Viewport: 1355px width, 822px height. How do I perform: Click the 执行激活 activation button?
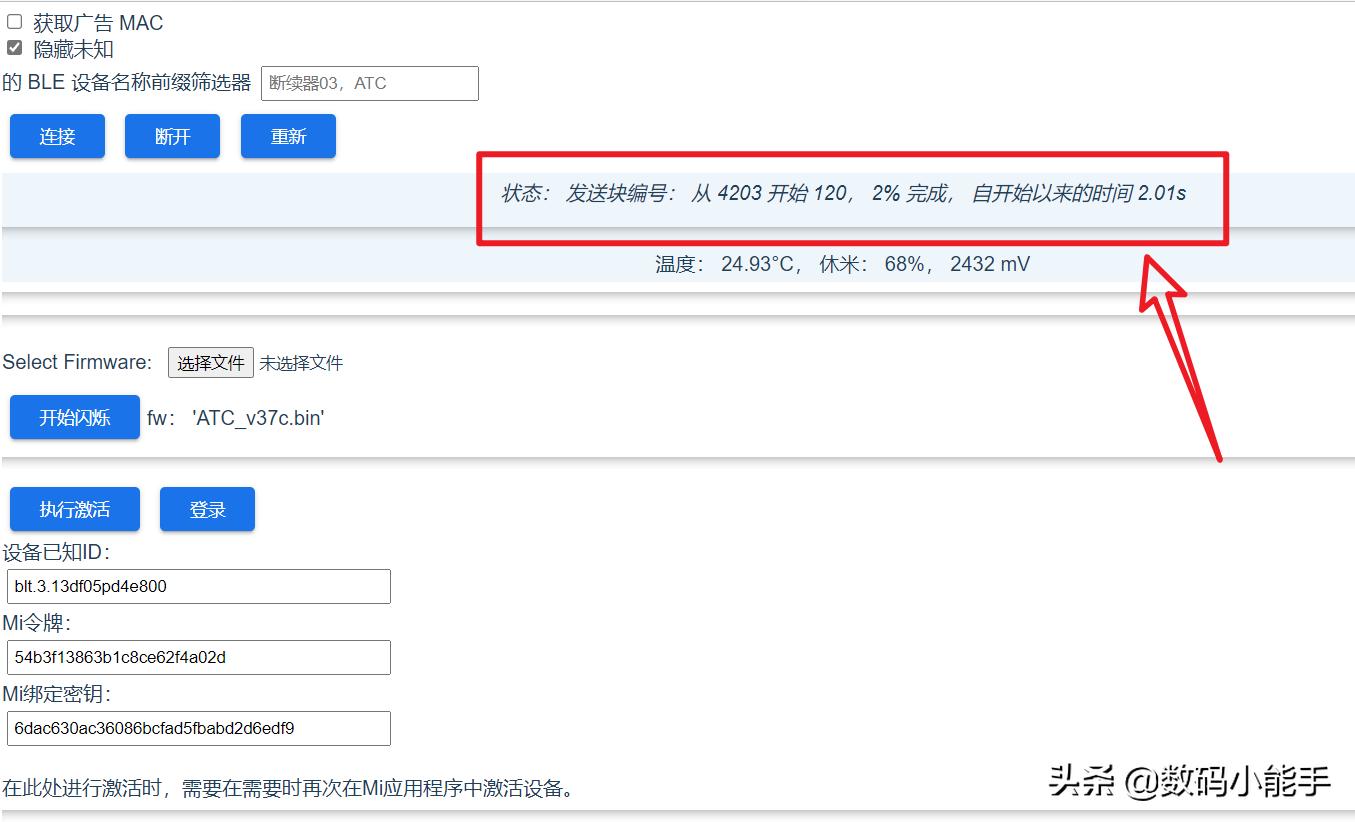pos(74,508)
